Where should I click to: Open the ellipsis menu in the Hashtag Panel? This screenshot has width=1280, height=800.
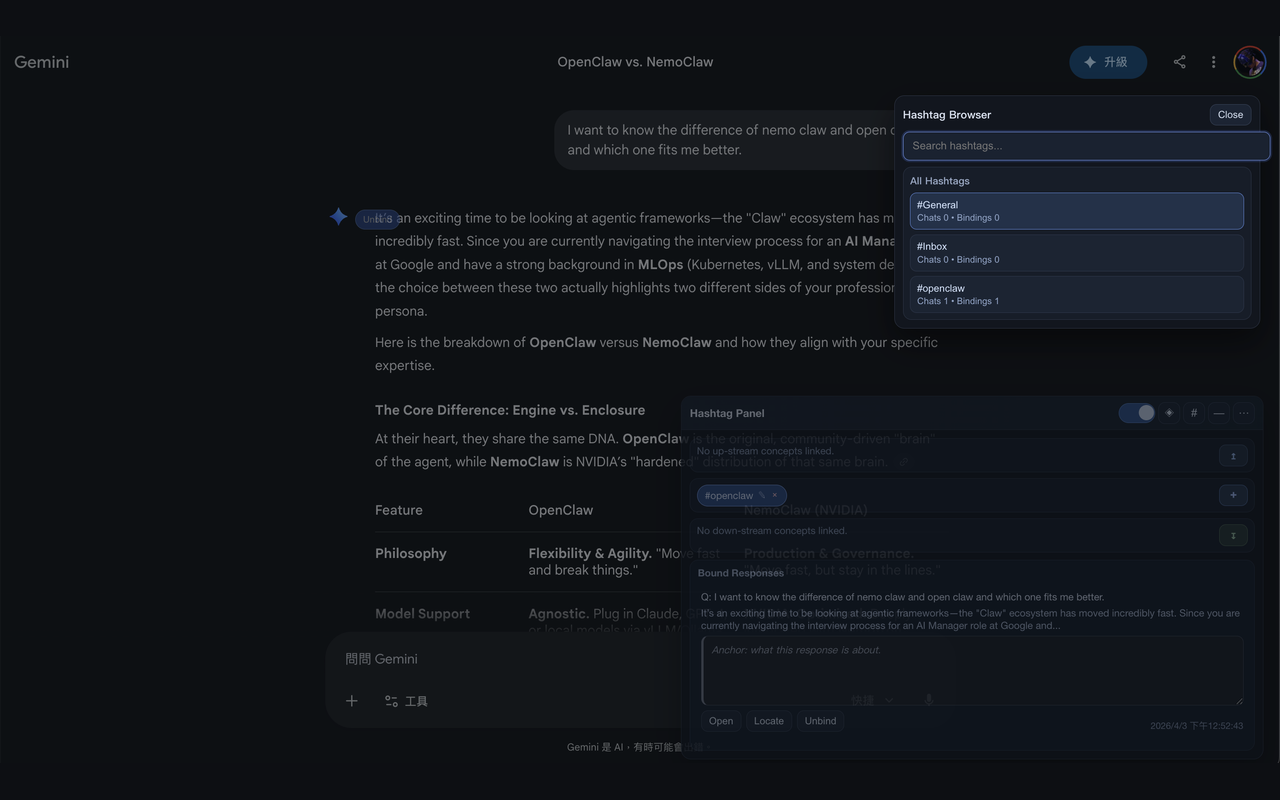(1243, 412)
